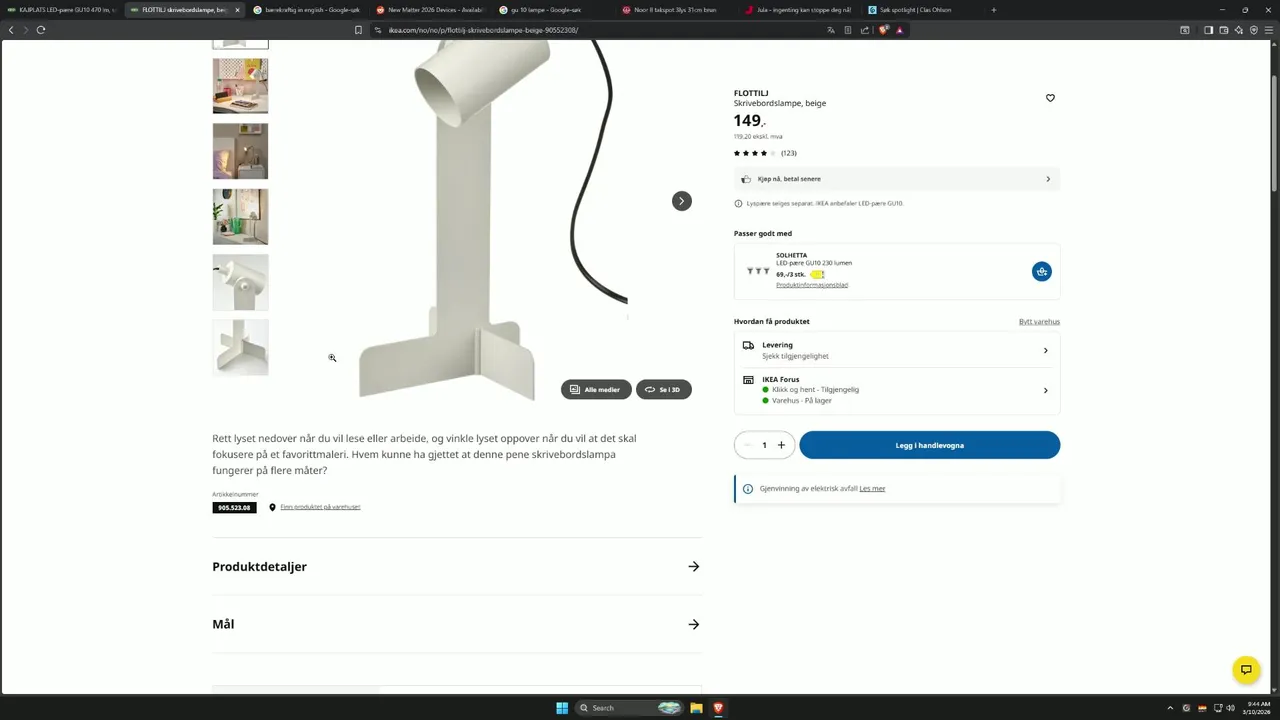The image size is (1280, 720).
Task: Switch to gu 10 lampe Google tab
Action: coord(553,10)
